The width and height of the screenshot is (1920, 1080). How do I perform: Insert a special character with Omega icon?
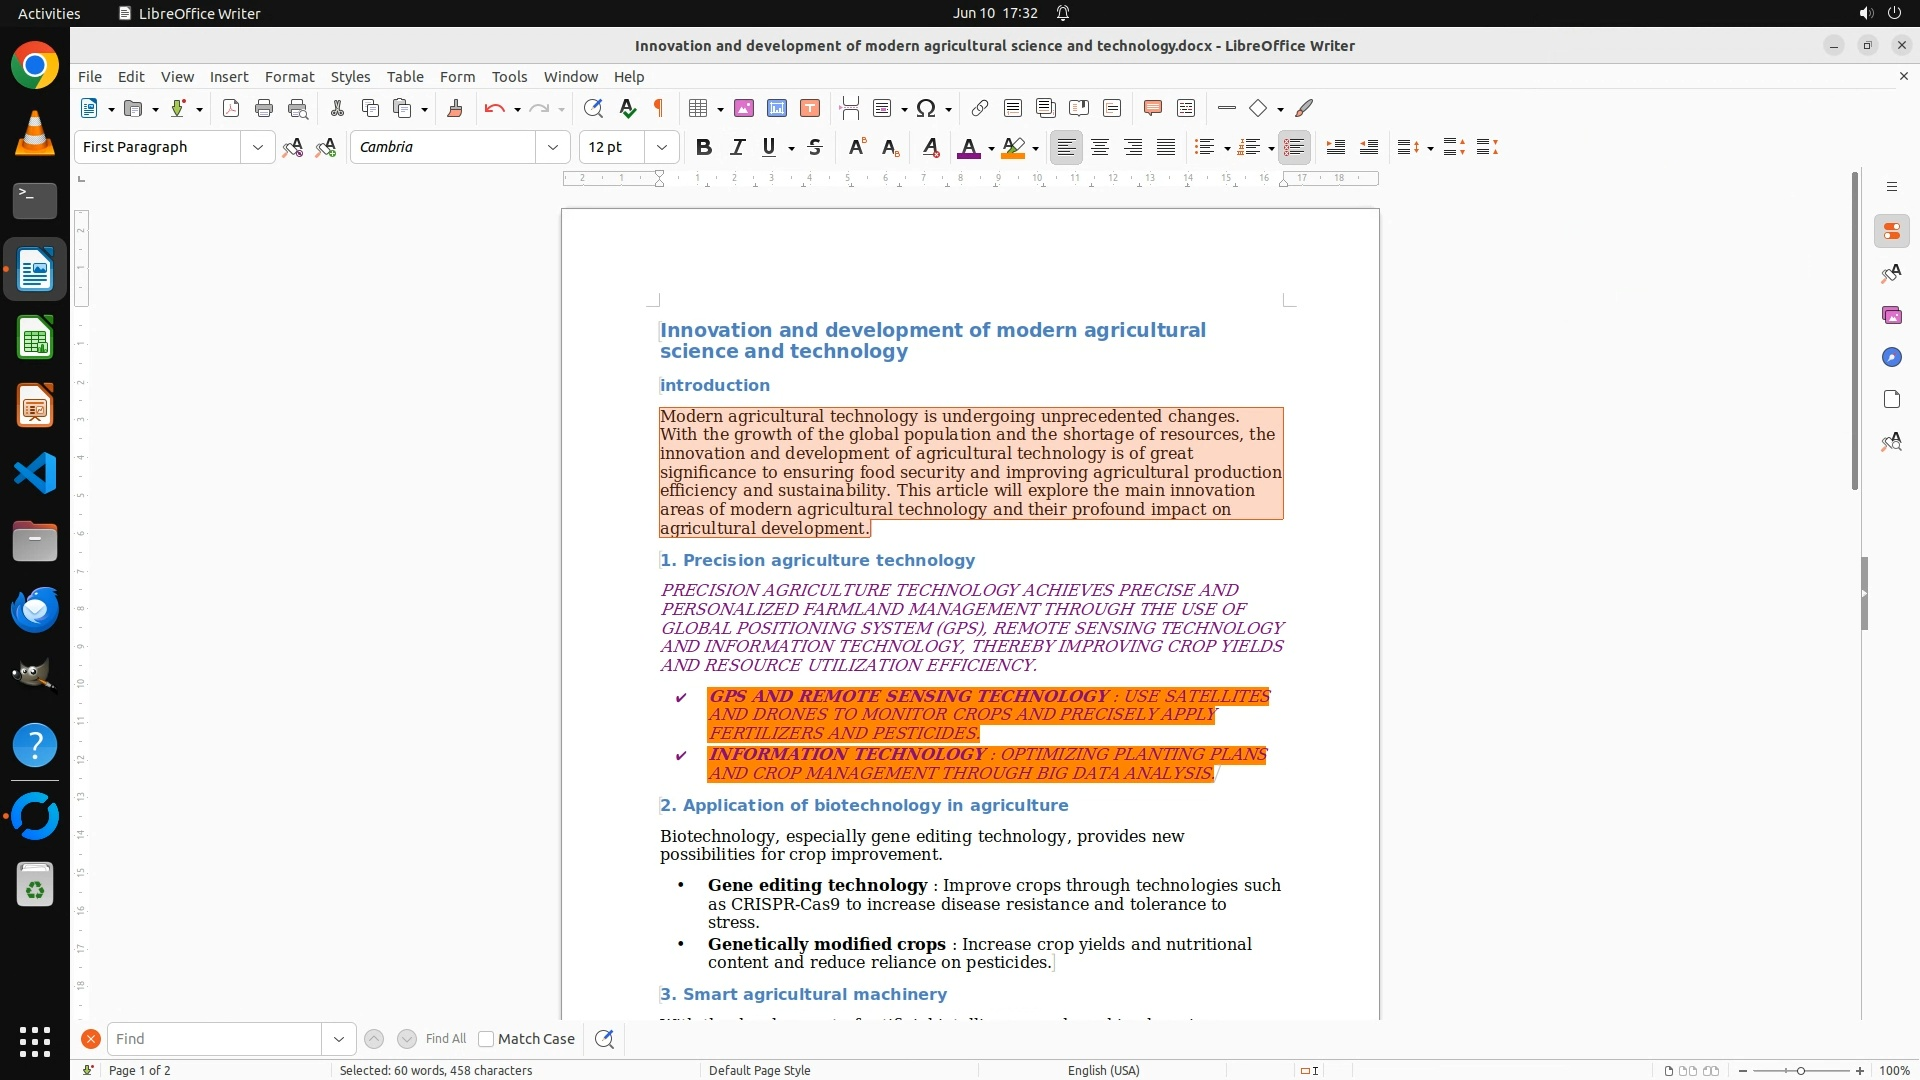coord(926,108)
